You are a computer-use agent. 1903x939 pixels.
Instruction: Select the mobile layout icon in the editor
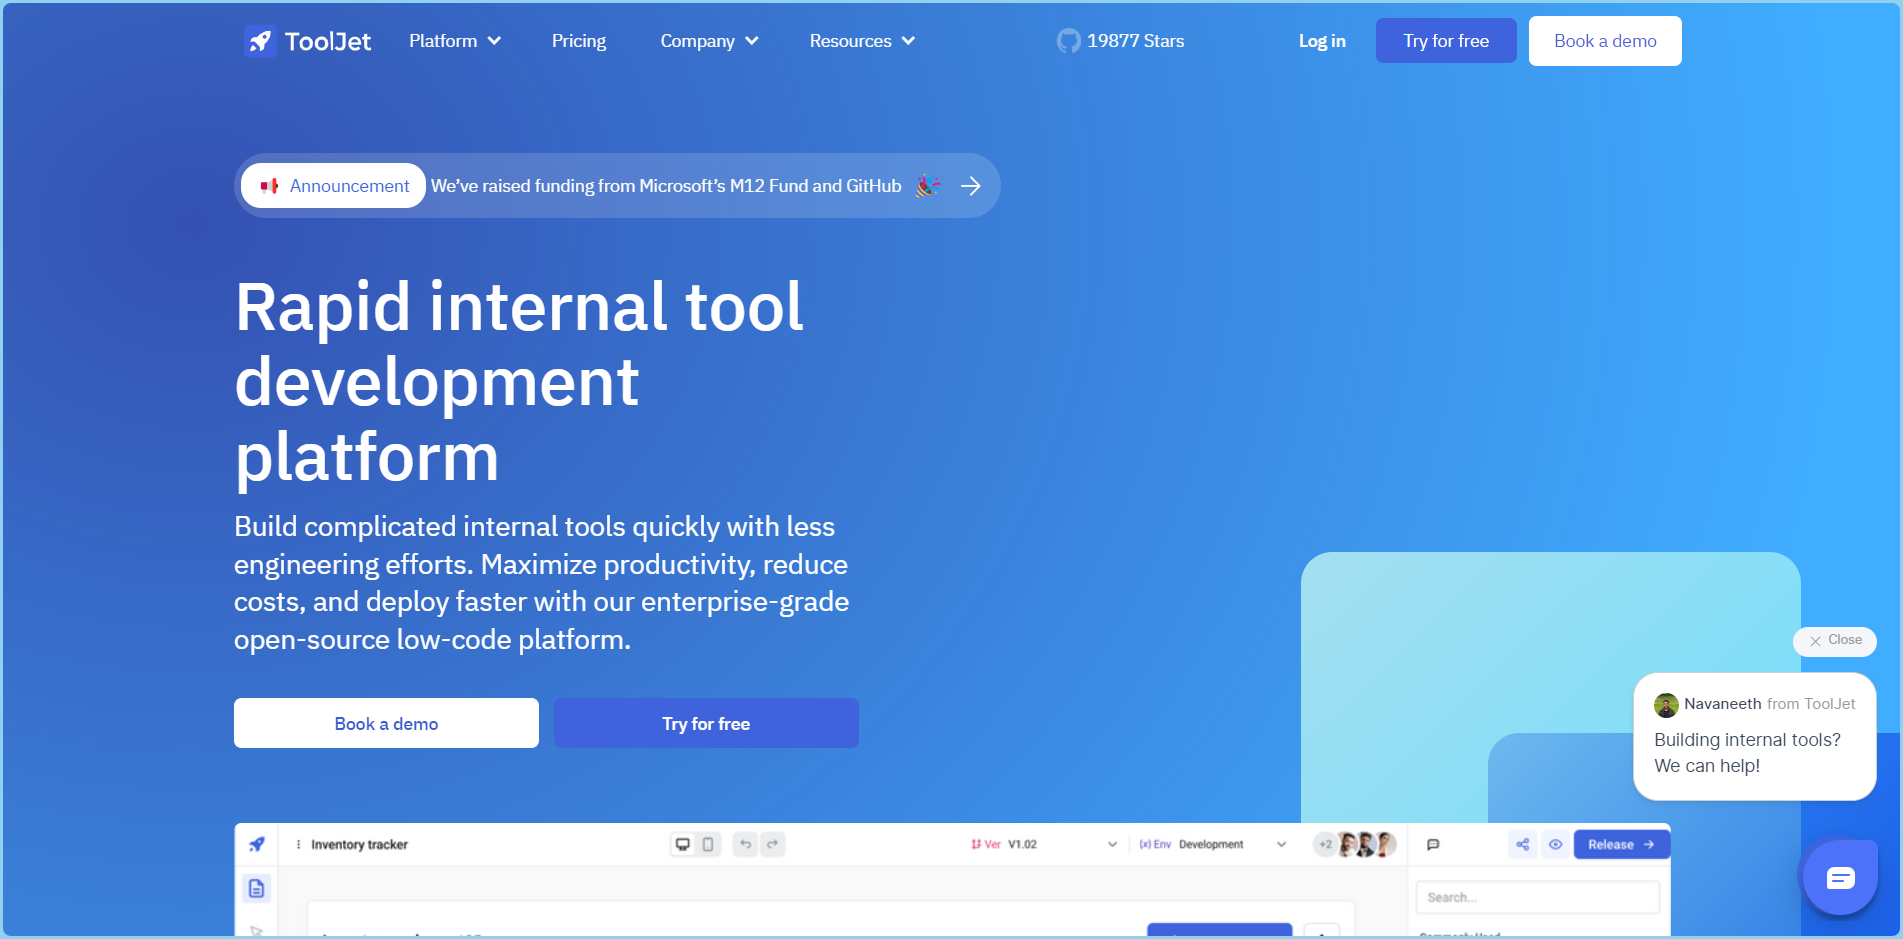710,844
